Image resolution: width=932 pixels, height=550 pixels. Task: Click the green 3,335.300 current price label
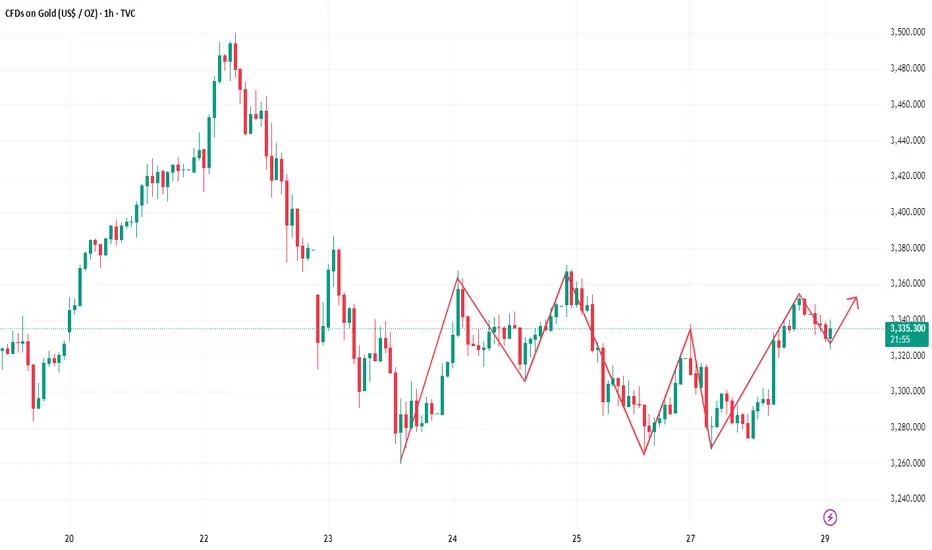click(908, 328)
